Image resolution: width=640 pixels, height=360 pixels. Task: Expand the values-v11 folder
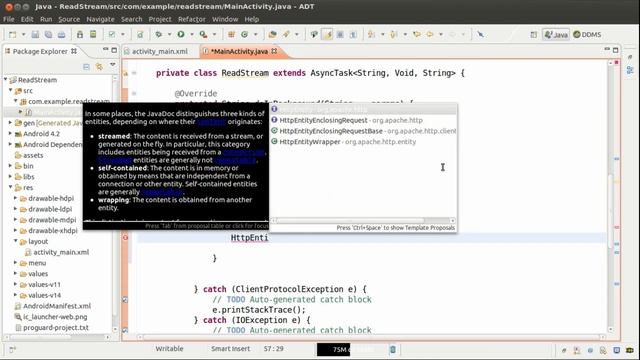pos(16,284)
